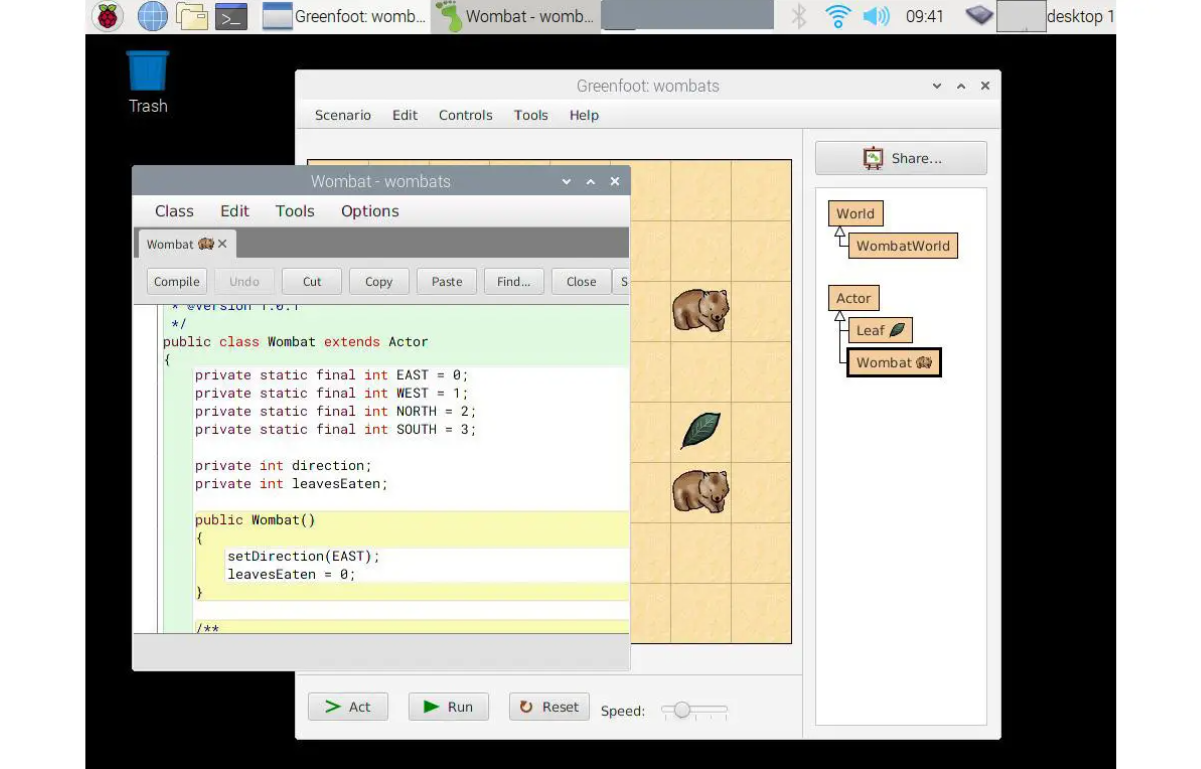The image size is (1201, 769).
Task: Reset the wombat scenario
Action: (549, 707)
